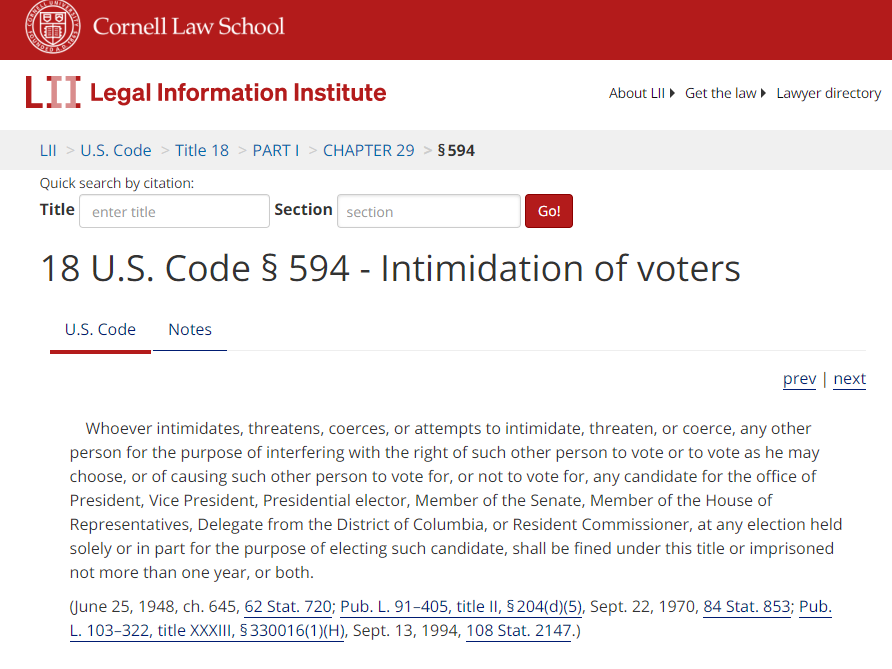Viewport: 892px width, 669px height.
Task: Switch to the Notes tab
Action: (190, 329)
